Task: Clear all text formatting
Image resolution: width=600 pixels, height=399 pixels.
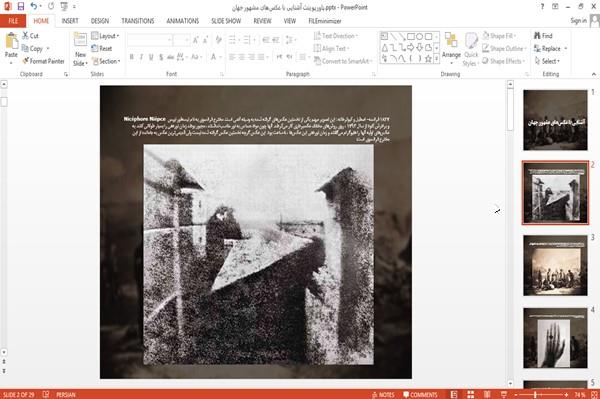Action: click(x=218, y=40)
